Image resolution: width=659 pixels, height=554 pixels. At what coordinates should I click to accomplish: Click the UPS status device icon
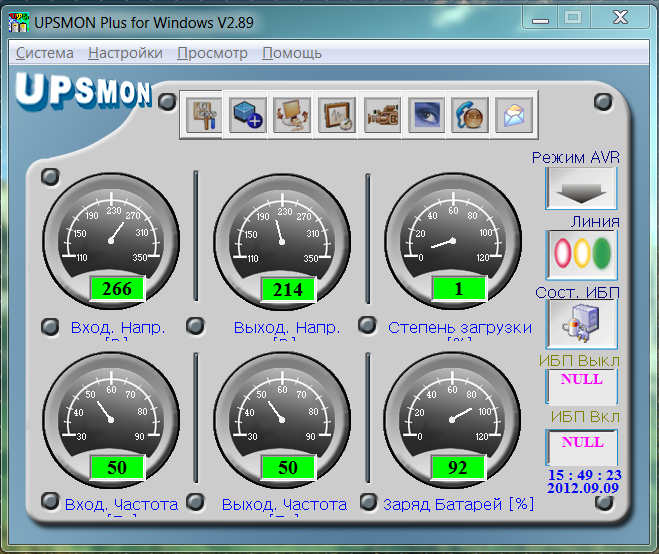[581, 324]
